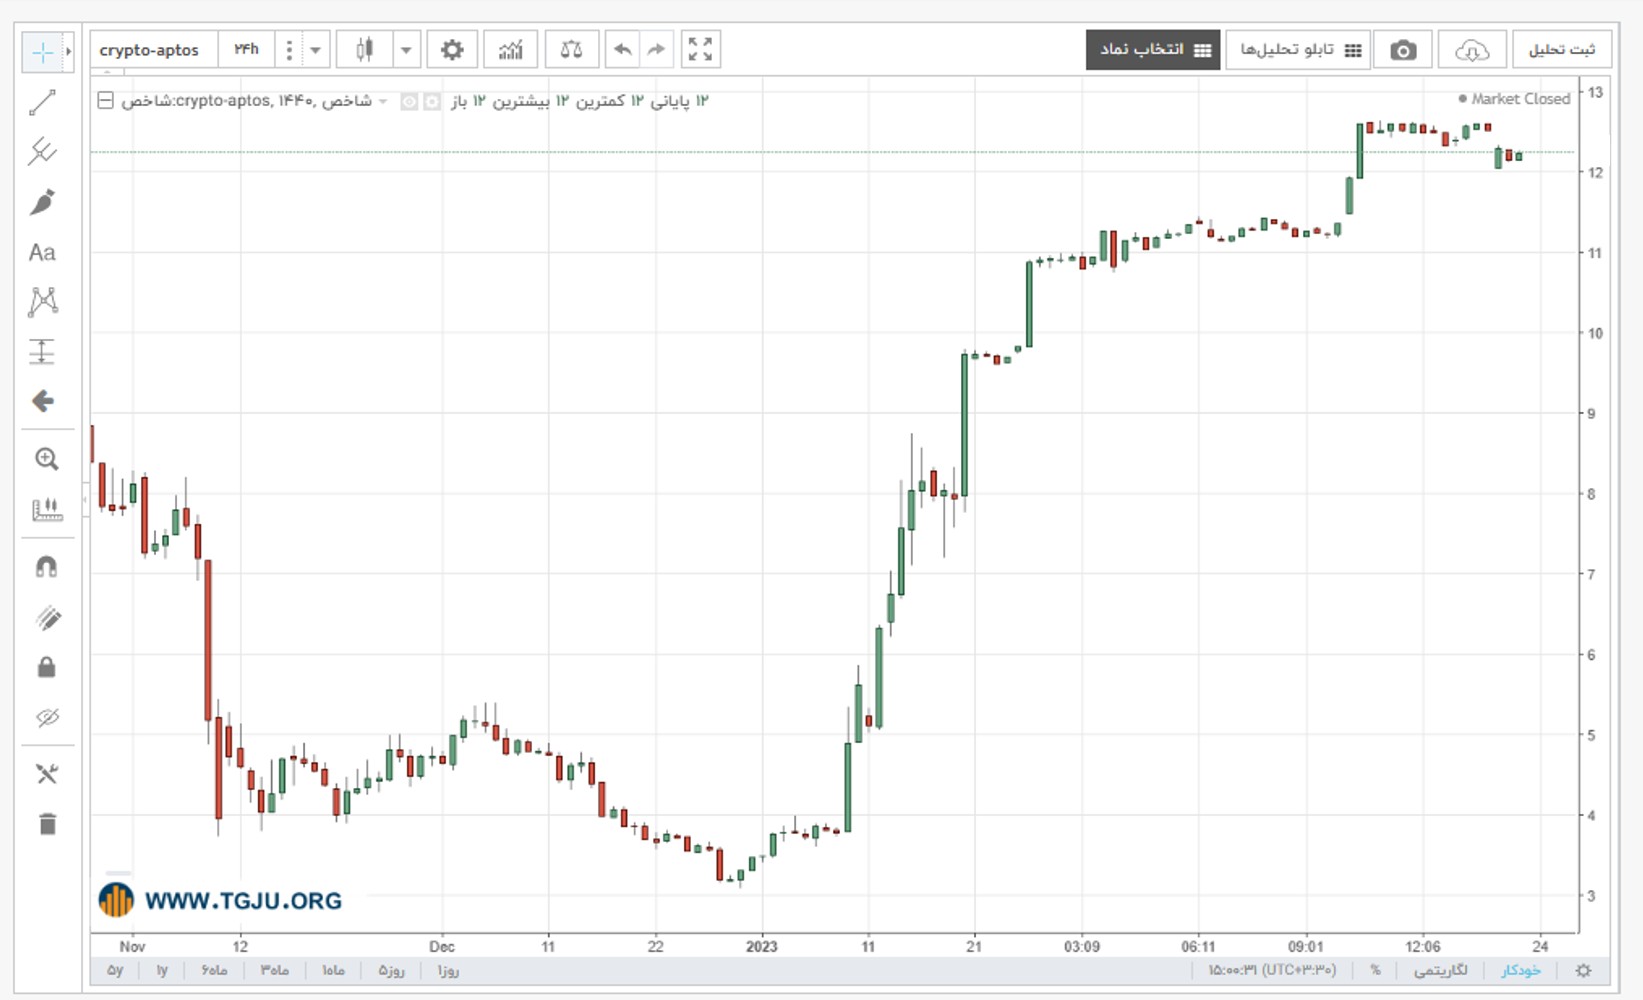The width and height of the screenshot is (1643, 1000).
Task: Redo the chart action
Action: [x=656, y=49]
